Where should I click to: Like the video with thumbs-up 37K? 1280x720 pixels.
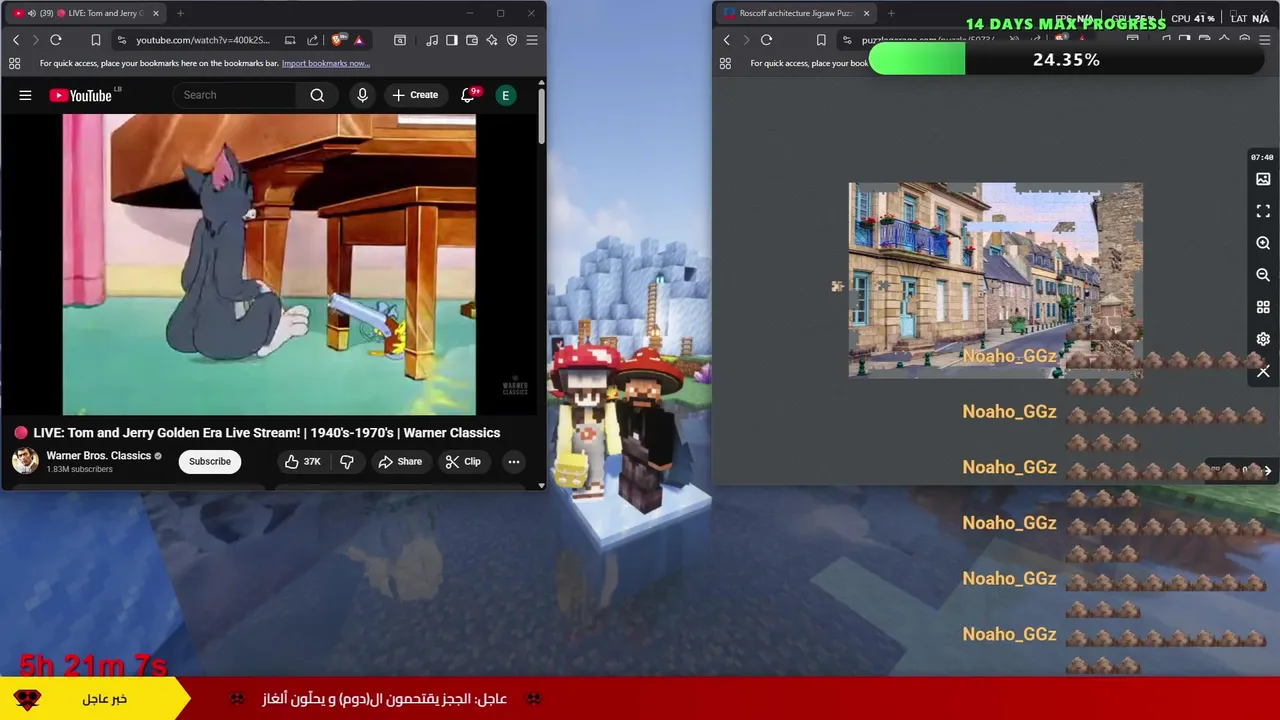point(302,461)
